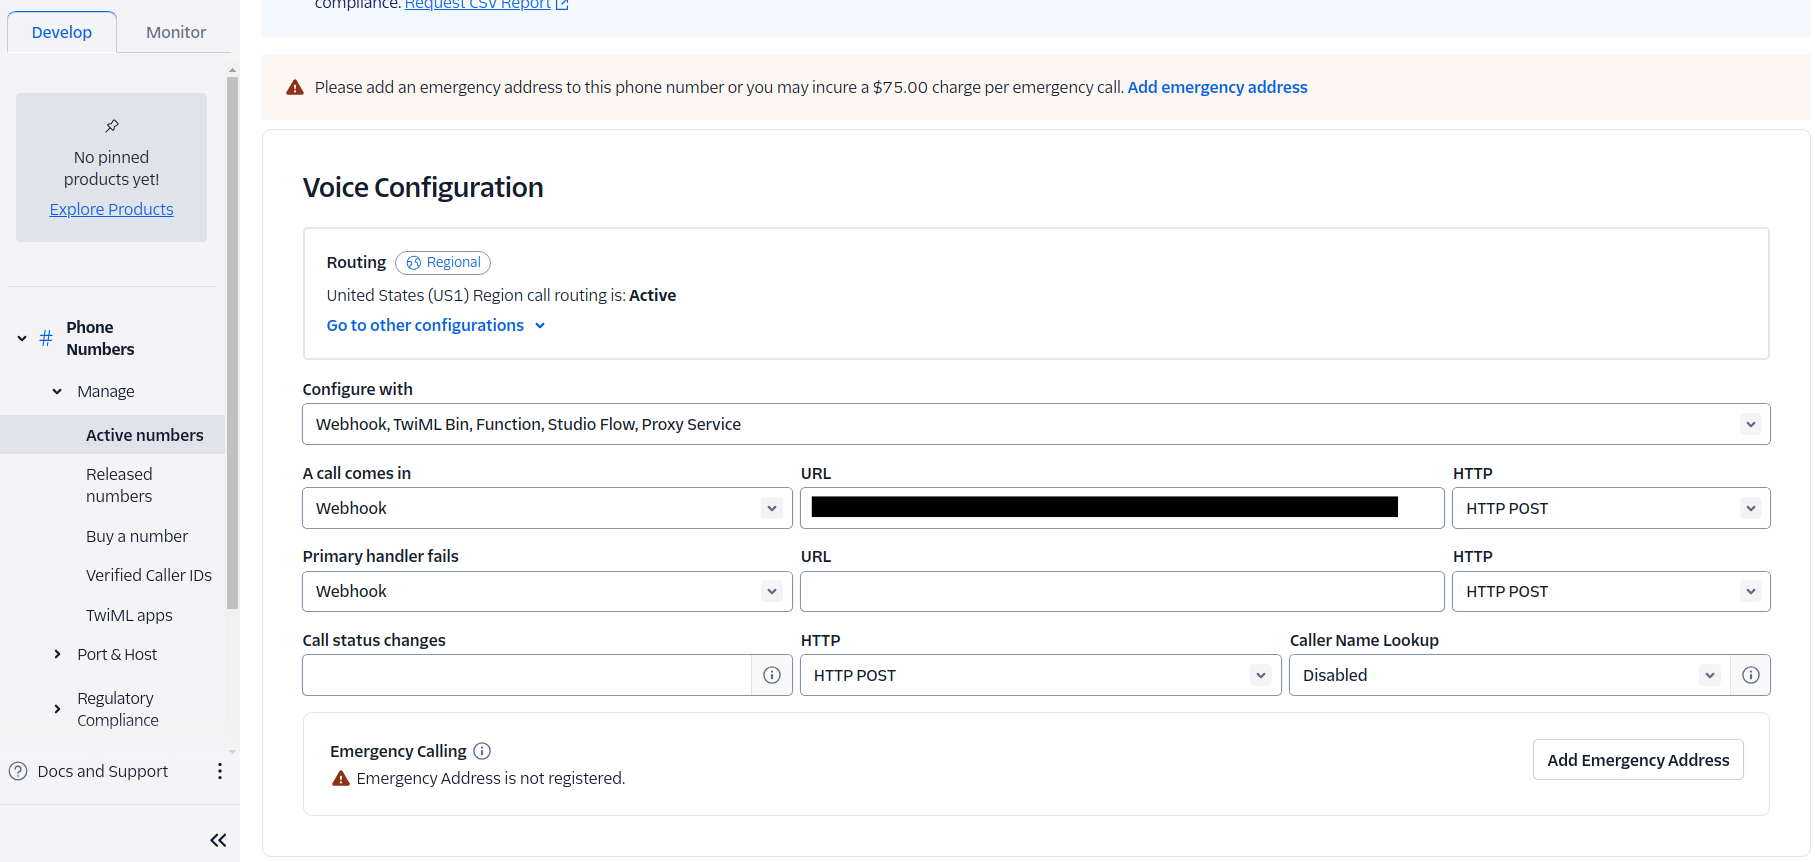Screen dimensions: 1815x862
Task: Open the Configure with dropdown
Action: tap(1035, 424)
